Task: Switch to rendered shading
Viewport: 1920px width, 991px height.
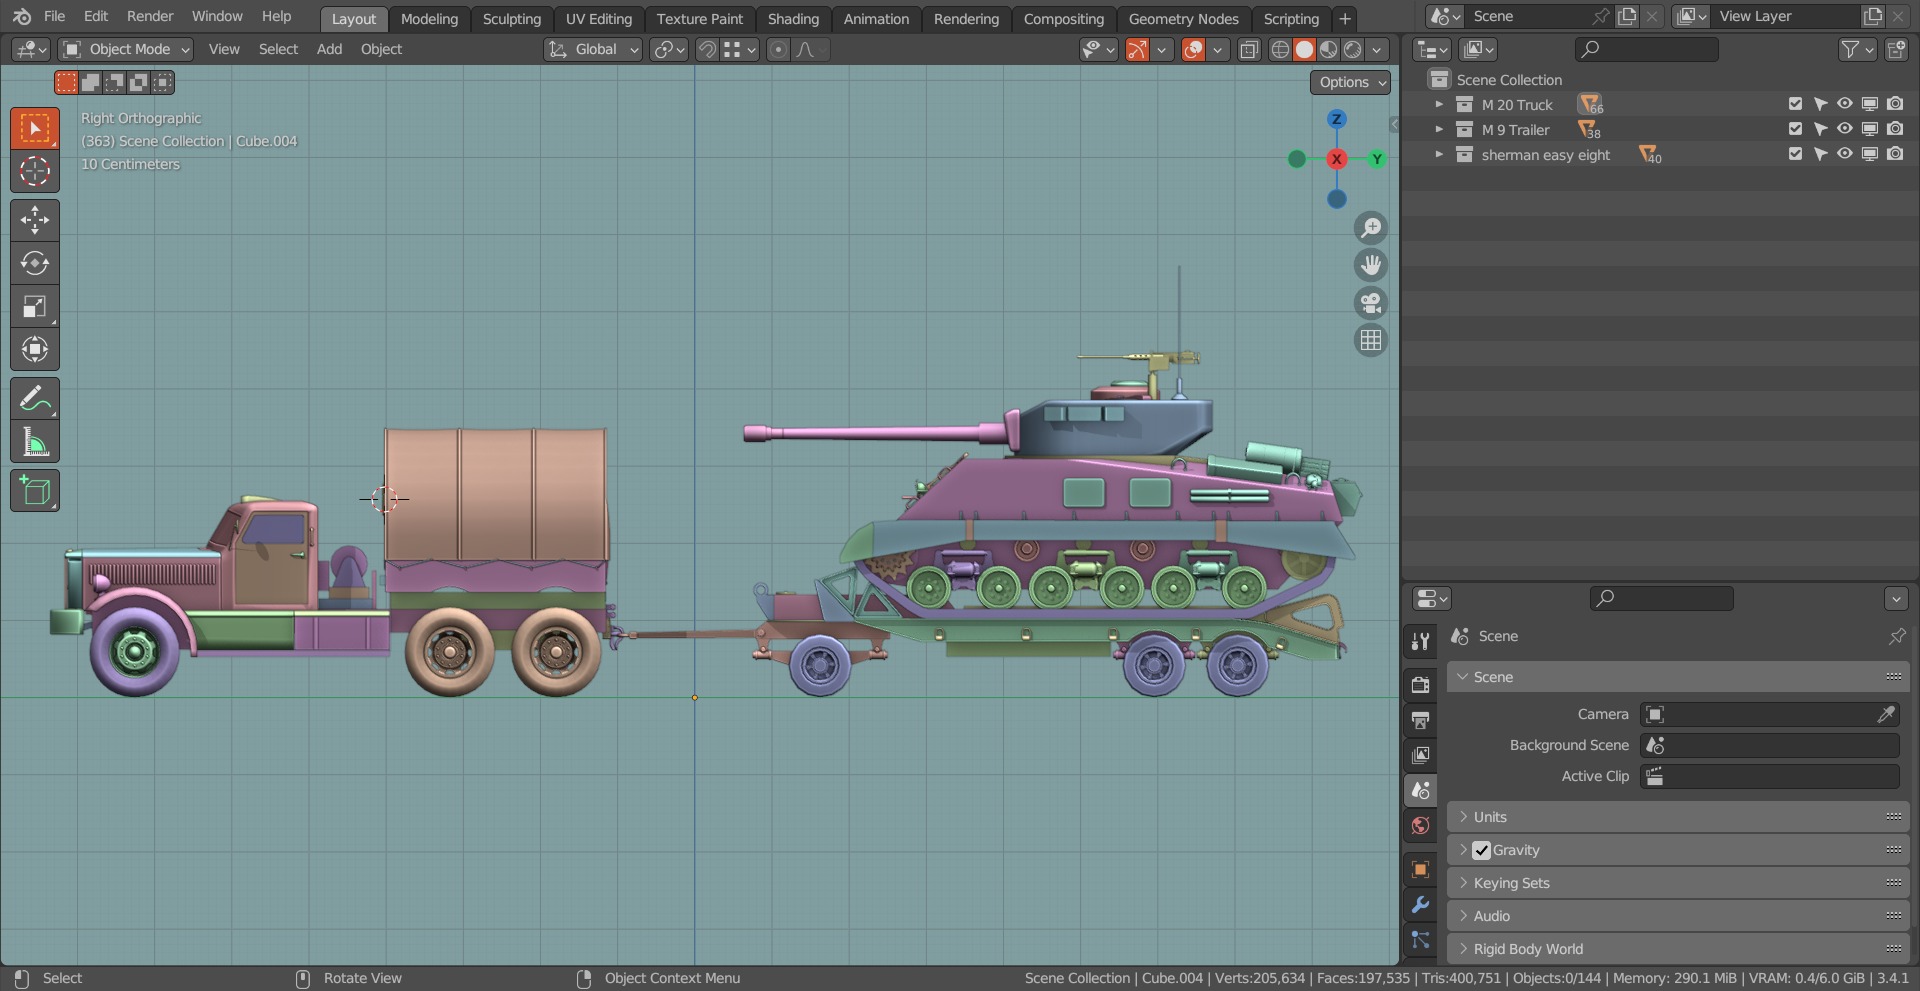Action: point(1352,49)
